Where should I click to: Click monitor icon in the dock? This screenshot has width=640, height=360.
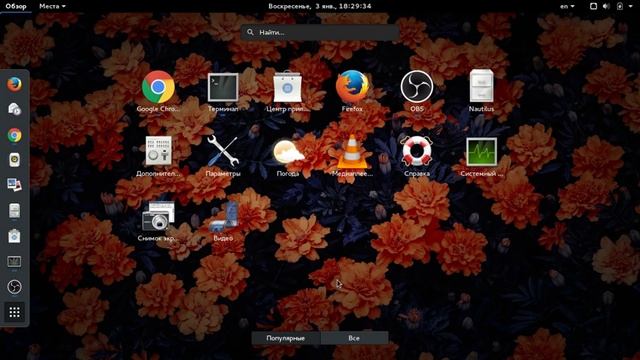pos(14,262)
